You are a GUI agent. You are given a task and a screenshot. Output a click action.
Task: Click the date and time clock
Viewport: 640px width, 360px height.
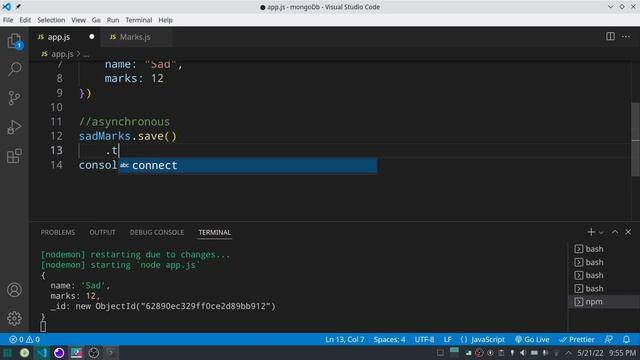coord(606,353)
